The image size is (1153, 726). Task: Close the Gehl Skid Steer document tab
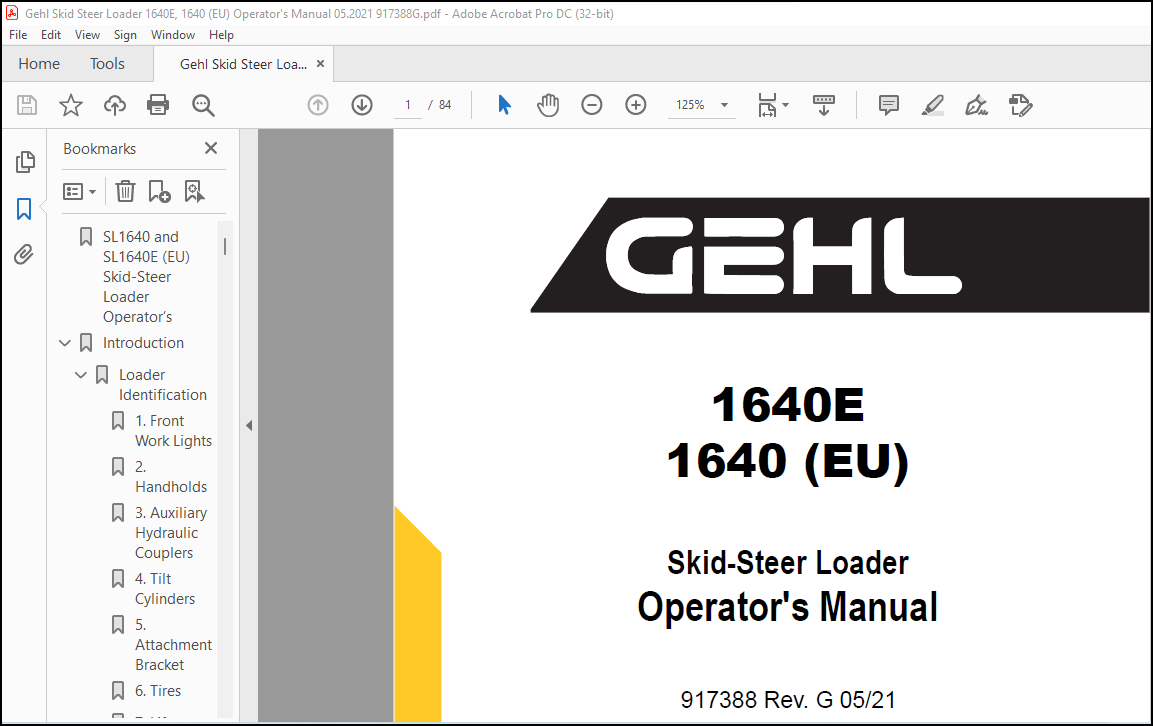(x=320, y=64)
